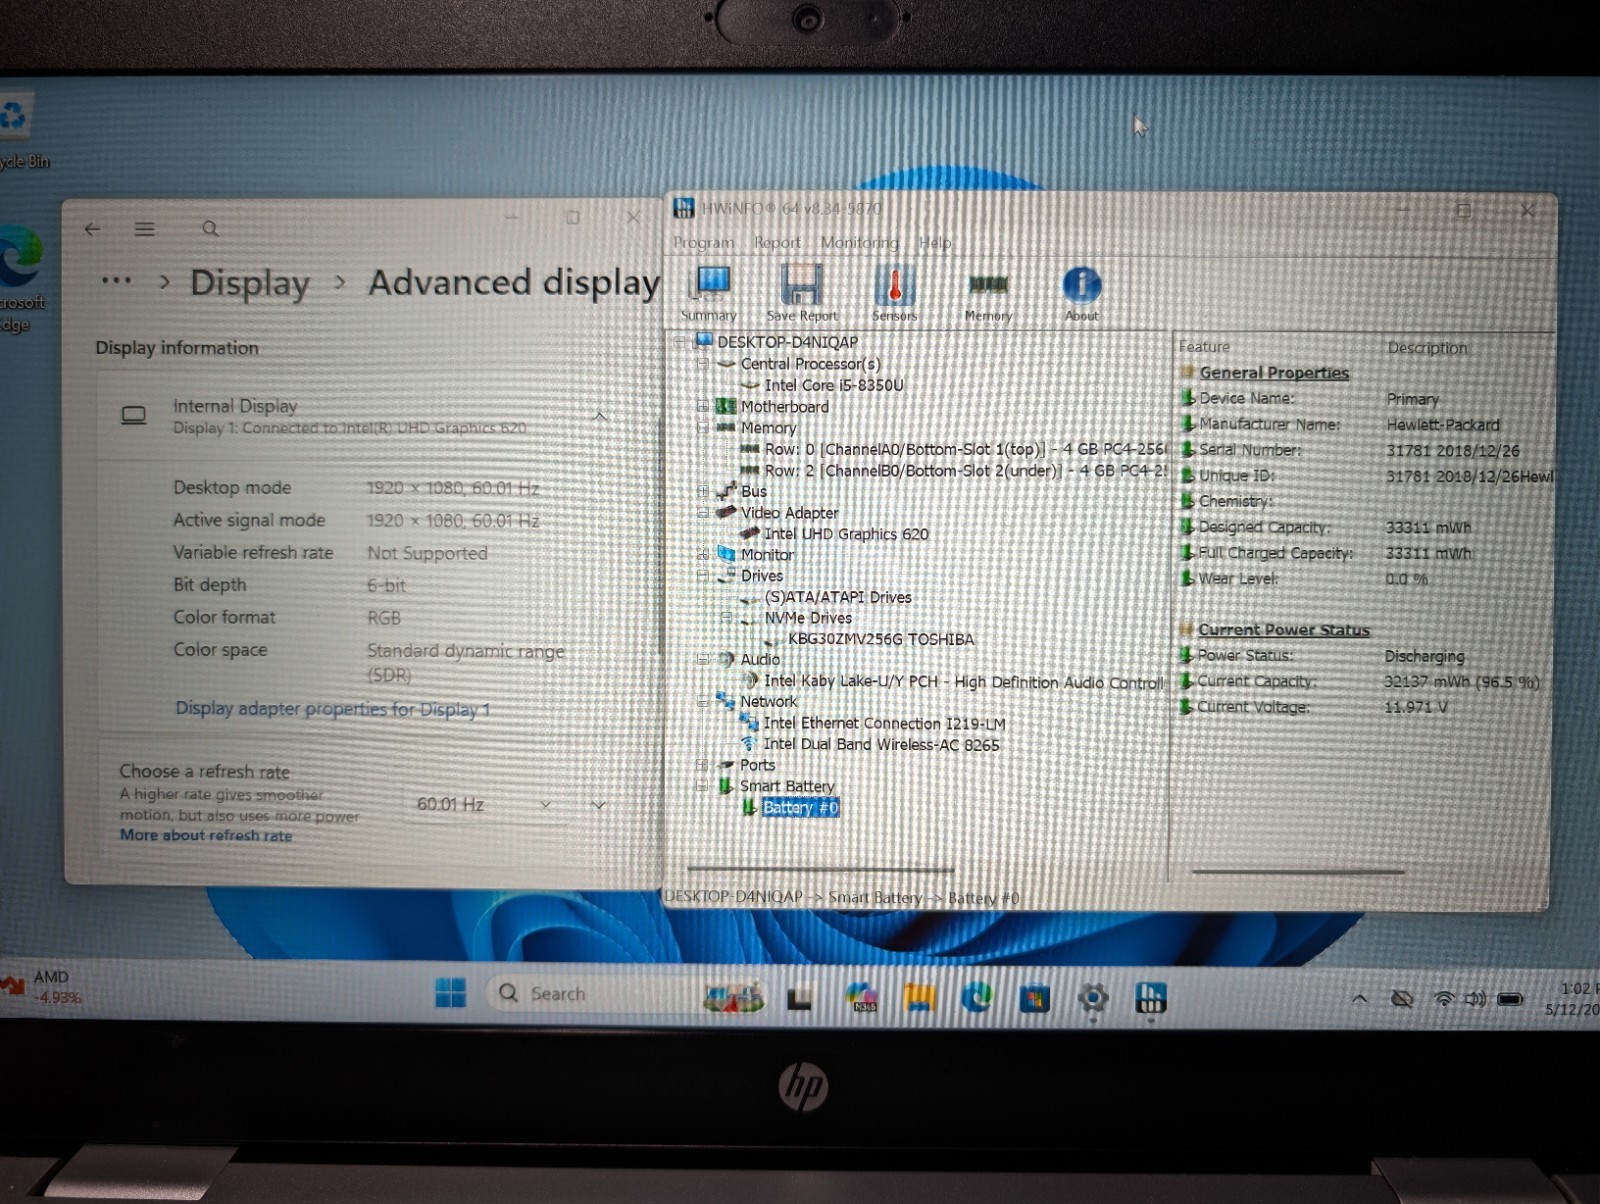Open the breadcrumb ellipsis in Settings

117,281
